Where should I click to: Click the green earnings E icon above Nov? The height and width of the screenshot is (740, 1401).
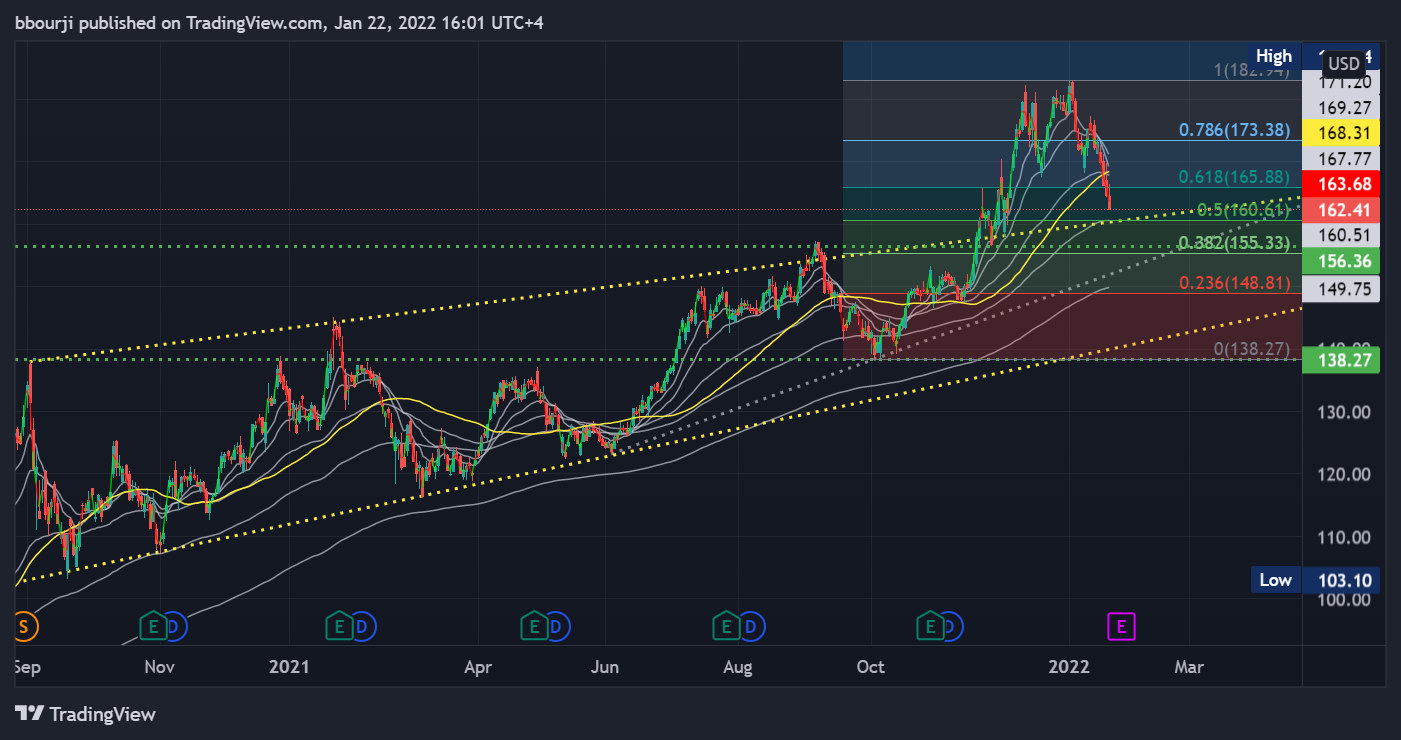coord(154,627)
